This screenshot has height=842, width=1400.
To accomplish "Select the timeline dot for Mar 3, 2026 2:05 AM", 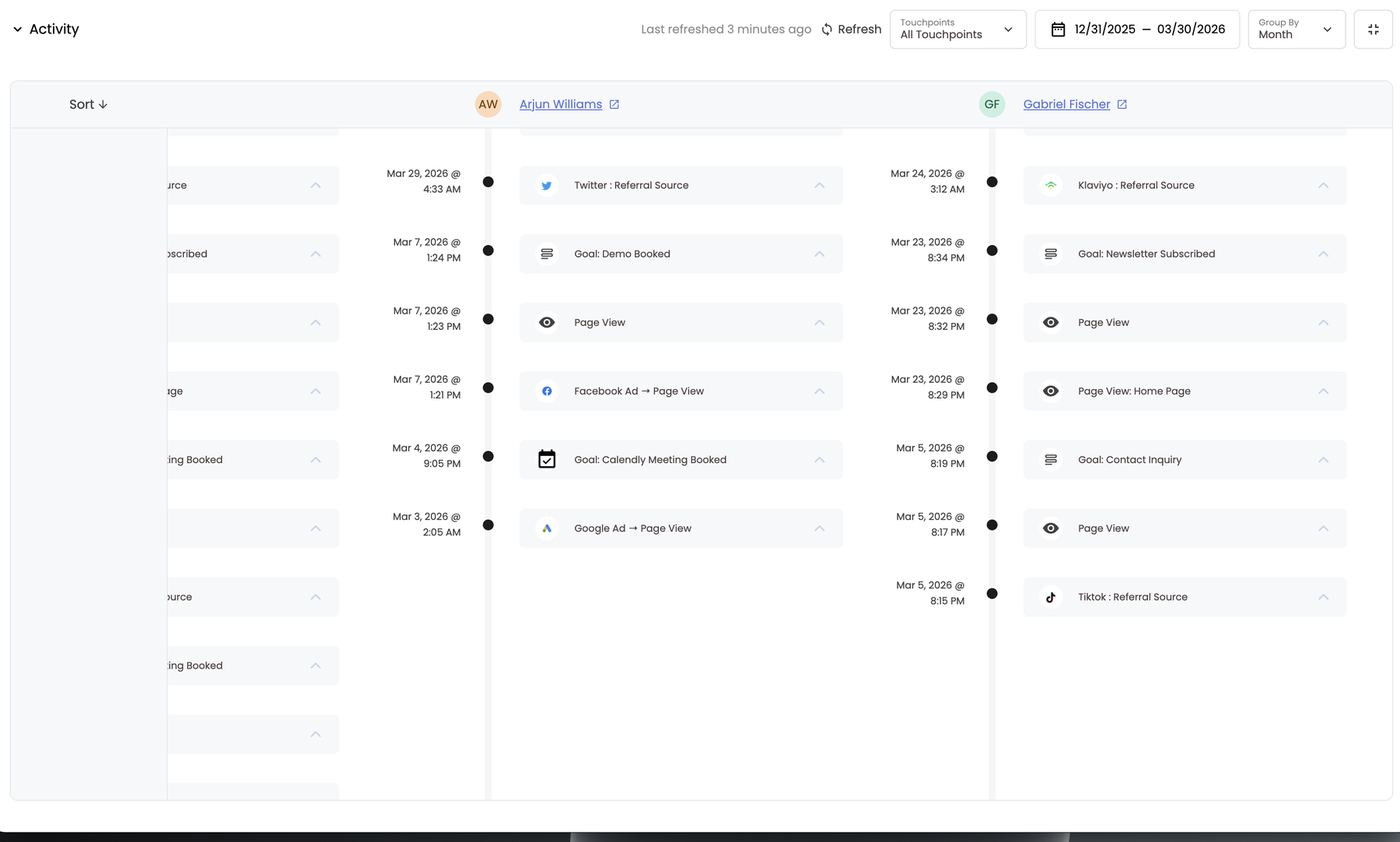I will (488, 525).
